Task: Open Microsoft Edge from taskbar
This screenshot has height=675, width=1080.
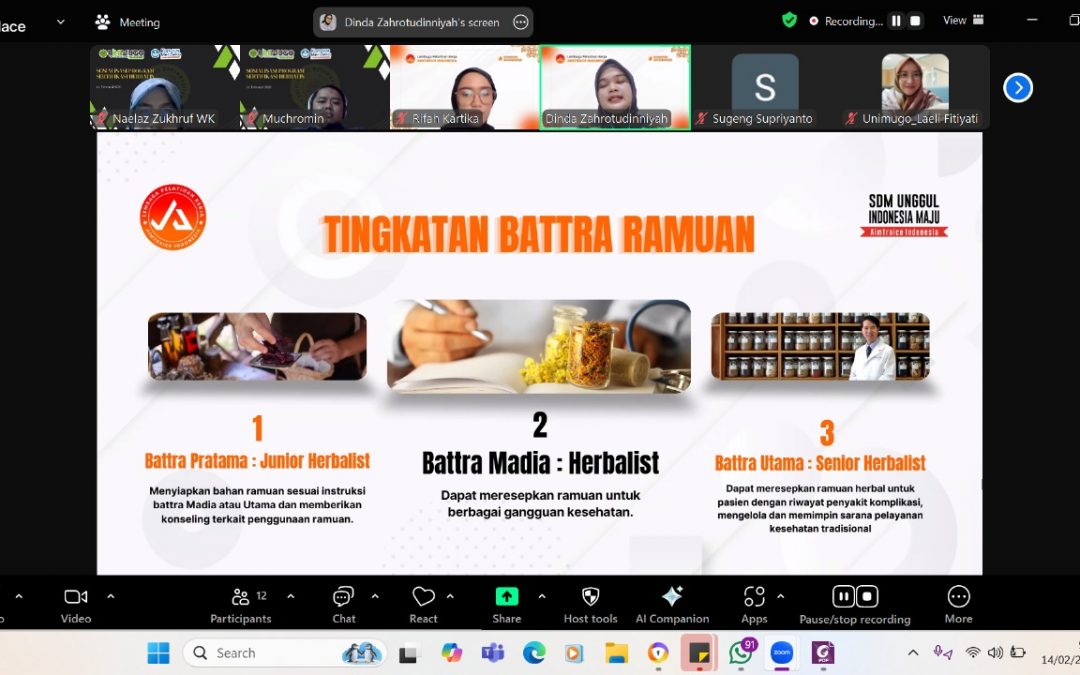Action: (x=534, y=653)
